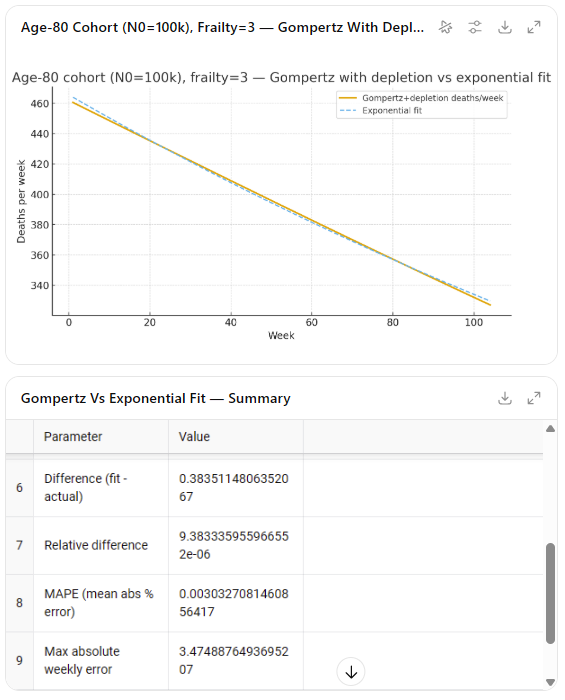The width and height of the screenshot is (565, 700).
Task: Select value 9.383335955966552e-06 cell
Action: (236, 546)
